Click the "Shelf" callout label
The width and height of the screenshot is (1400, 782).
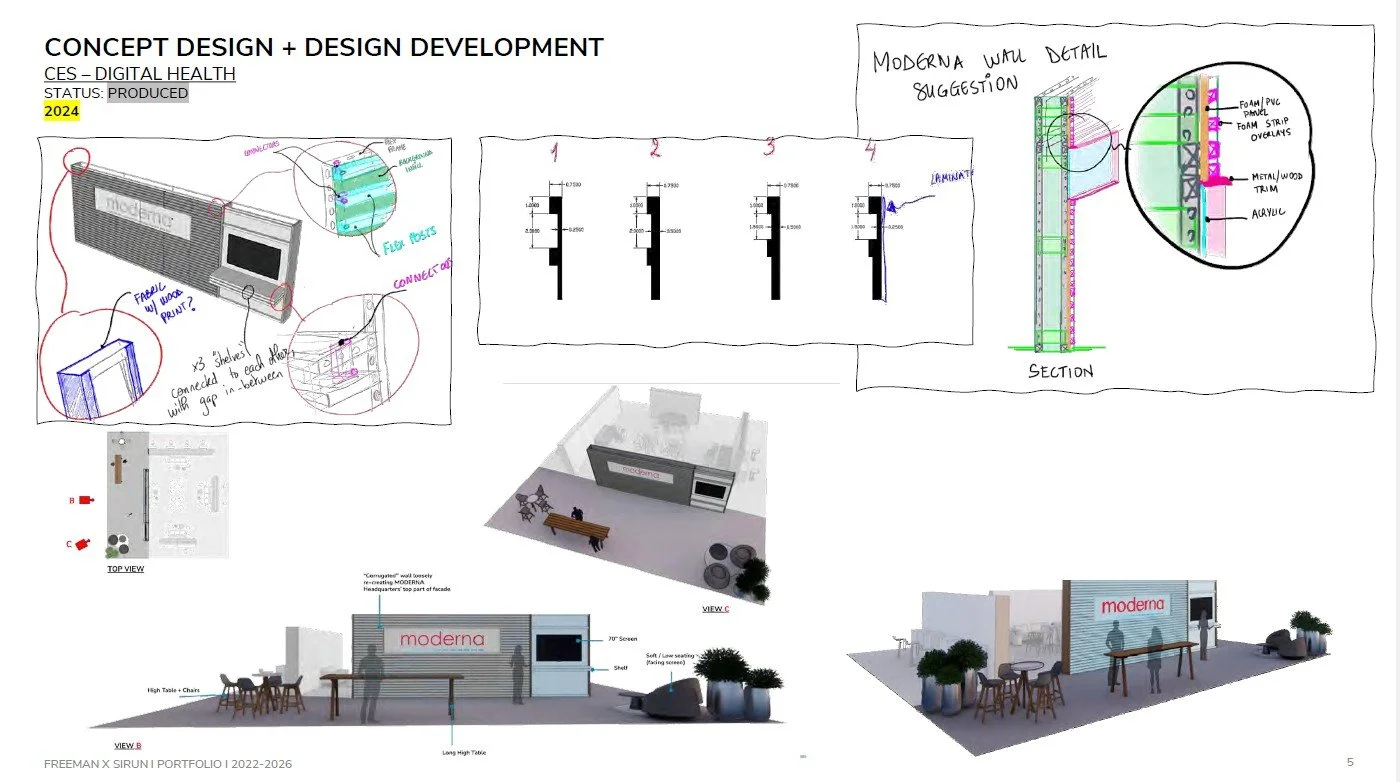point(620,670)
